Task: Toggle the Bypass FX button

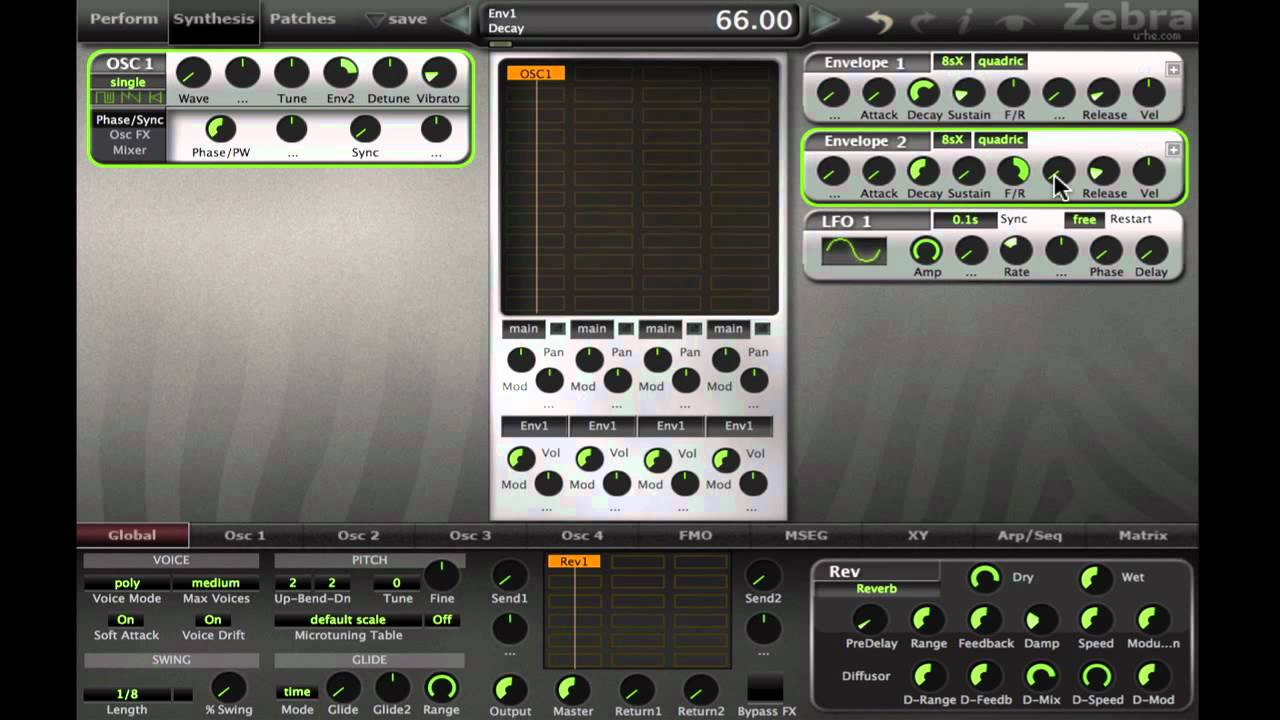Action: click(x=766, y=688)
